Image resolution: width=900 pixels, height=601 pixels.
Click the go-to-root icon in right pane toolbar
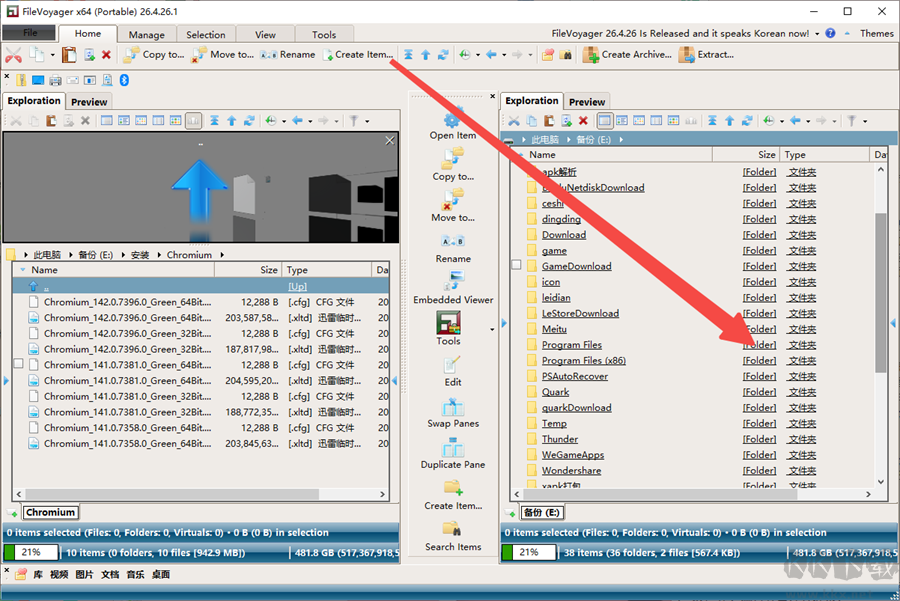pos(712,121)
